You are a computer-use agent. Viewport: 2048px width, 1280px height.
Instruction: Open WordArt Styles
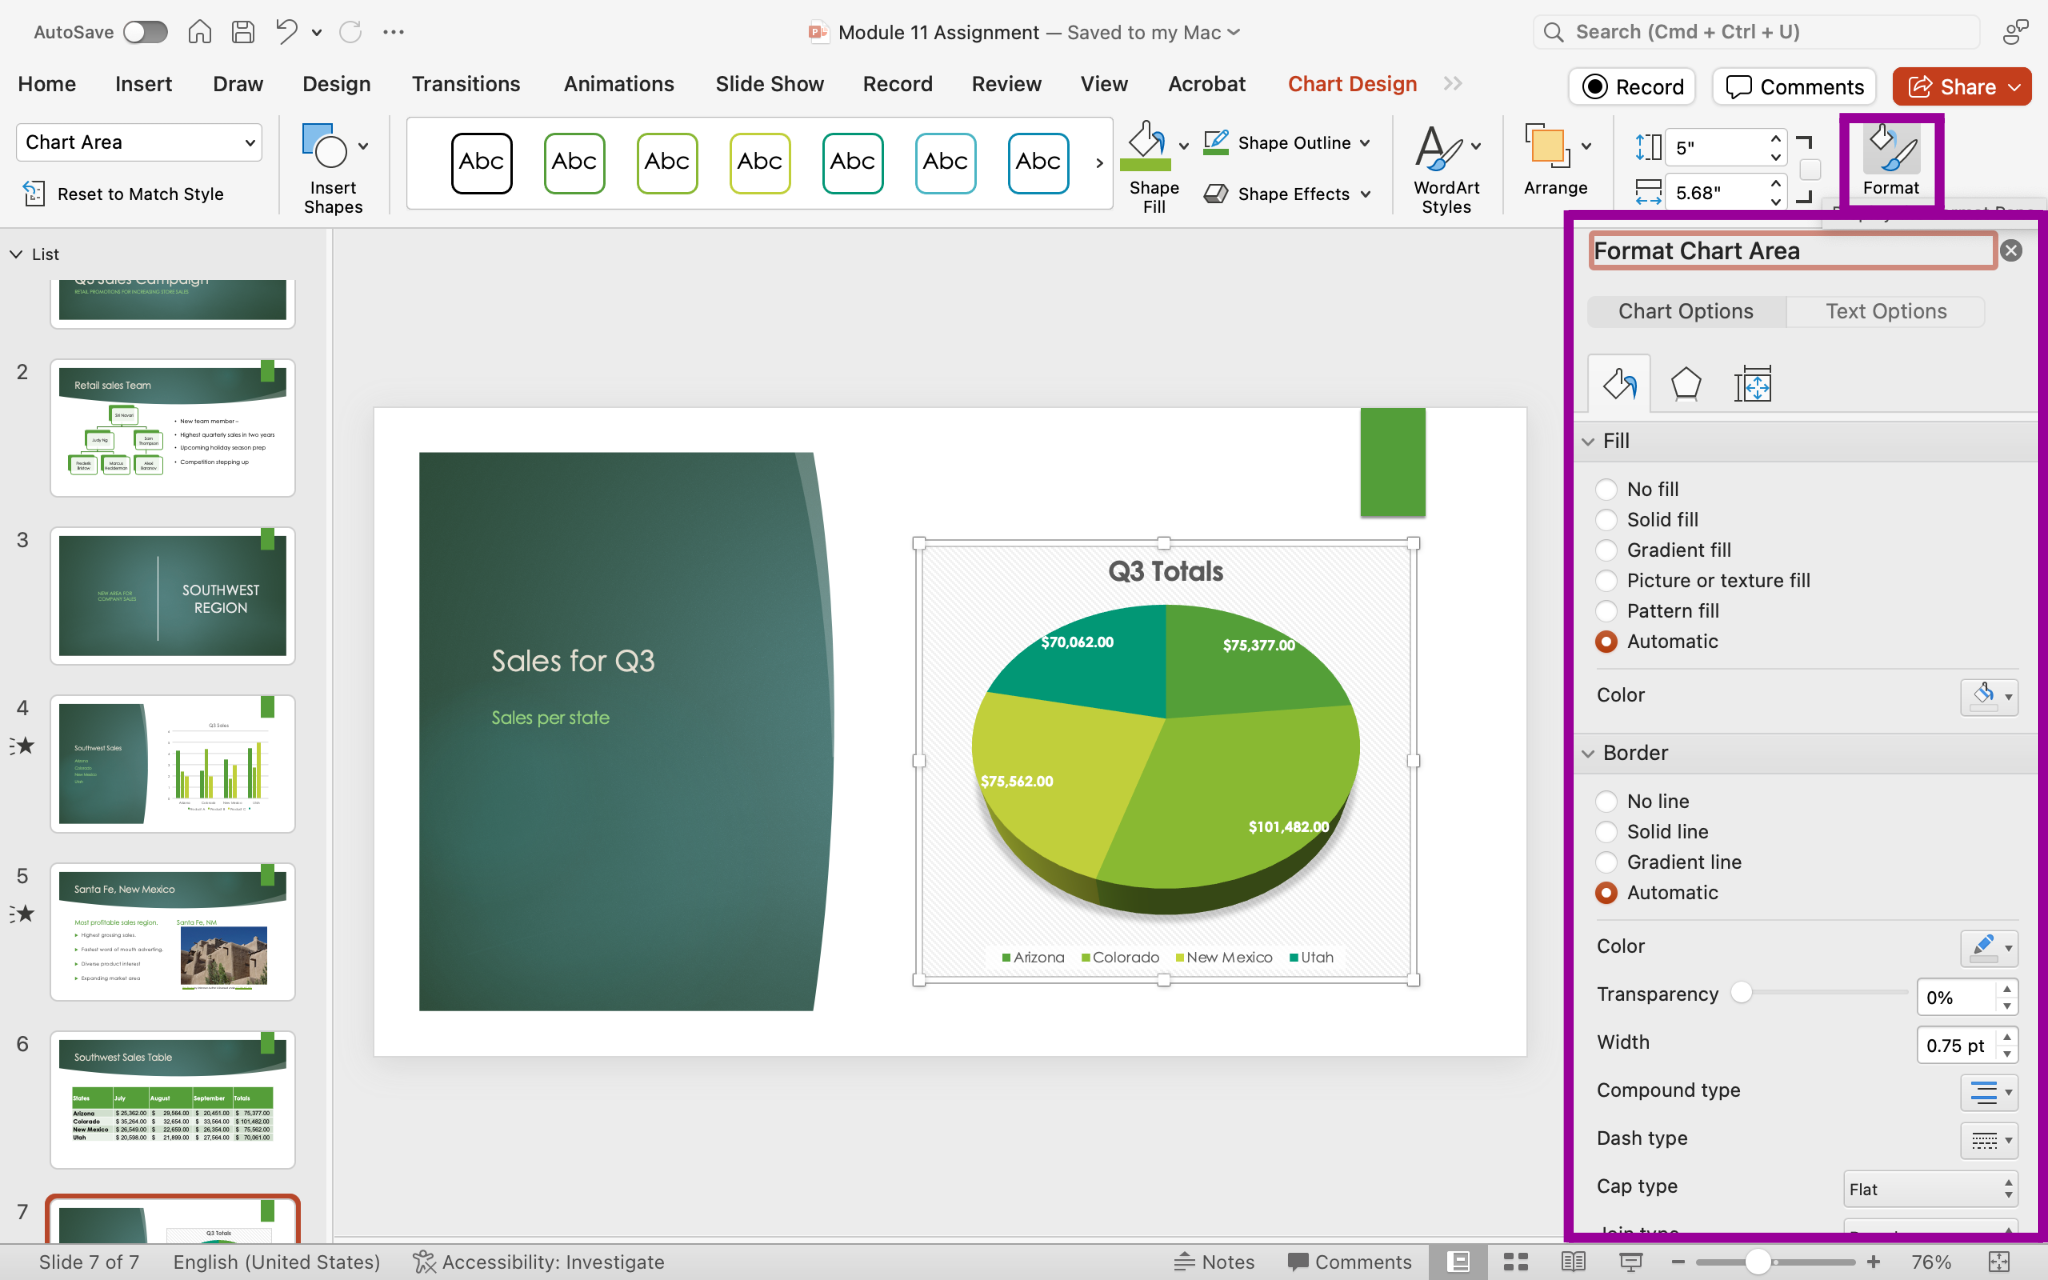point(1446,168)
